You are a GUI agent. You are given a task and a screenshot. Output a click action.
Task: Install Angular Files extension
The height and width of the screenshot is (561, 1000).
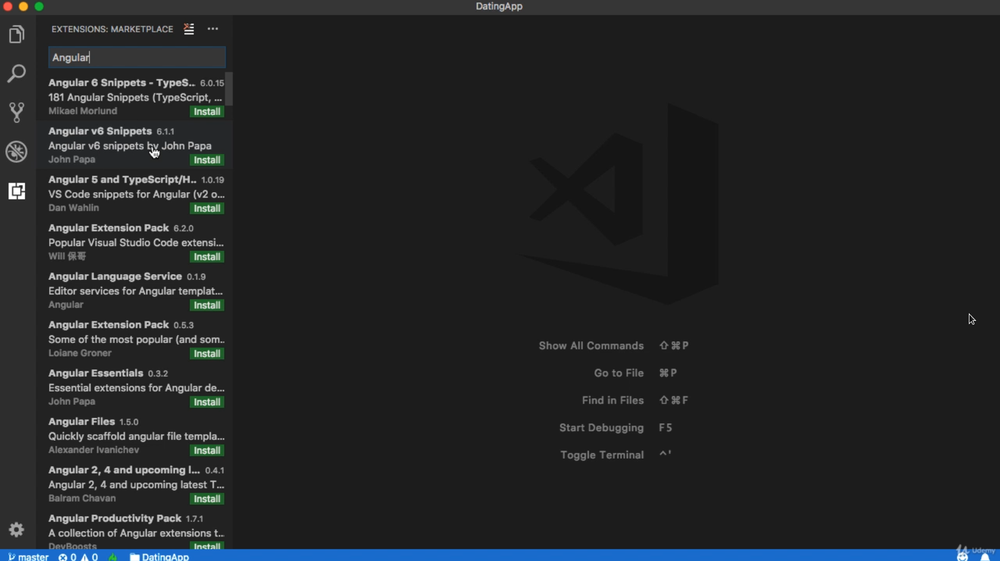207,451
